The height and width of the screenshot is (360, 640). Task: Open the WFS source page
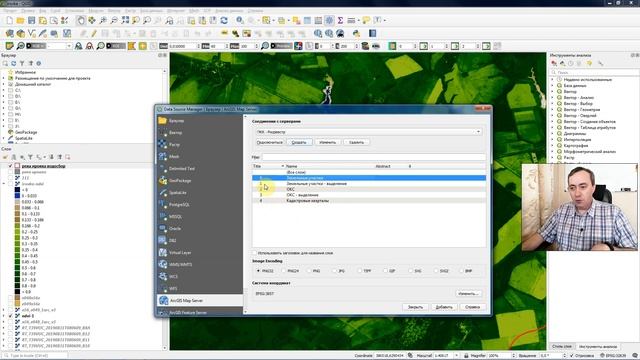200,289
